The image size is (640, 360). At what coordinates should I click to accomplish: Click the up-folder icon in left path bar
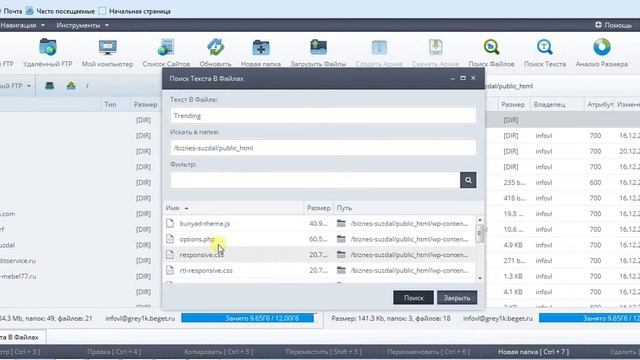(71, 86)
